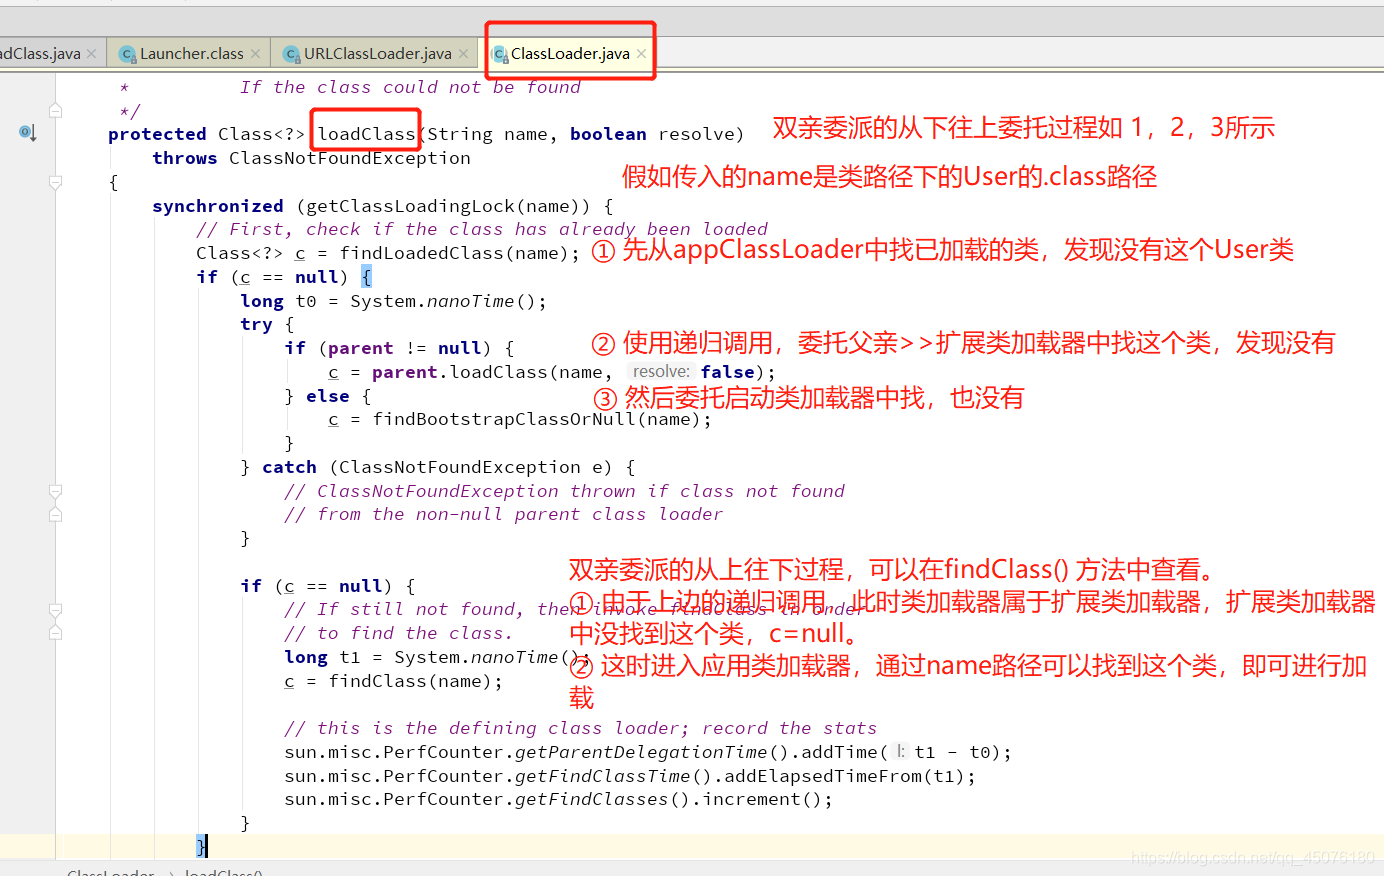Viewport: 1384px width, 876px height.
Task: Toggle fold at 'to find the class.' comment line
Action: (56, 633)
